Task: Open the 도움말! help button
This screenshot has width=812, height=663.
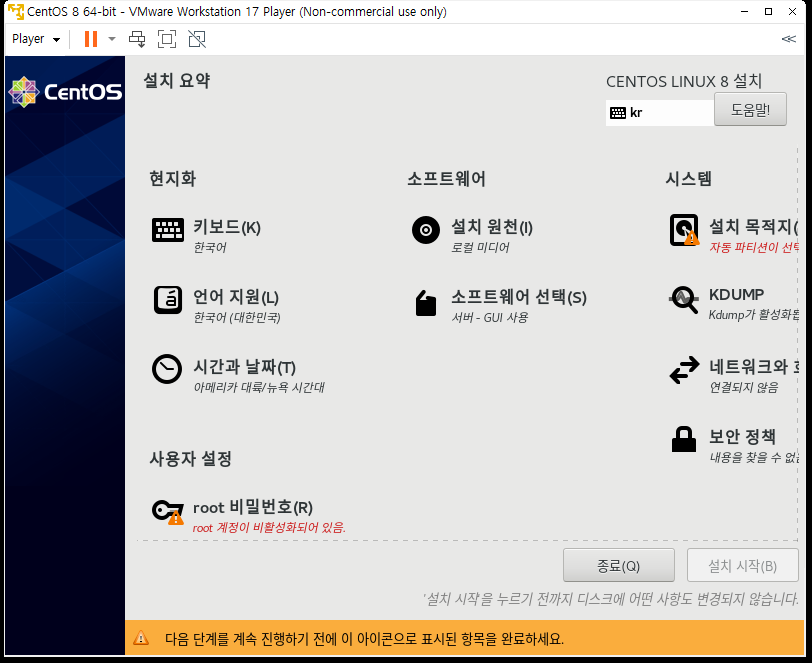Action: click(x=750, y=109)
